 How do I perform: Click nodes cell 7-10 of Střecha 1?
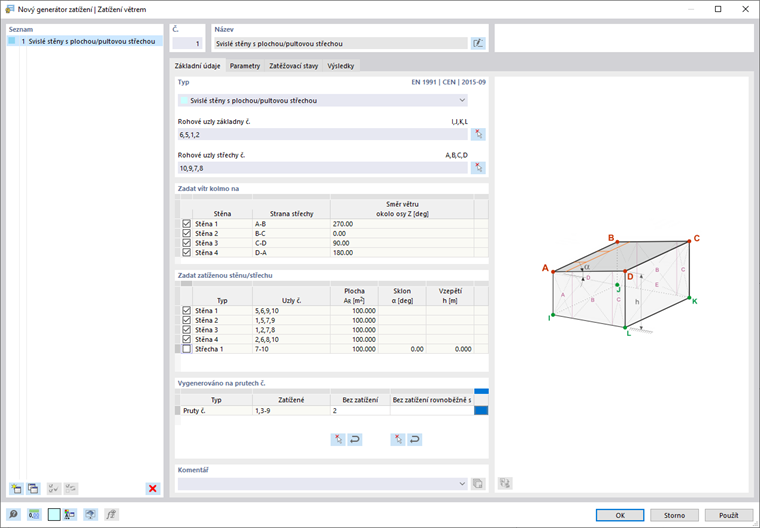[291, 349]
